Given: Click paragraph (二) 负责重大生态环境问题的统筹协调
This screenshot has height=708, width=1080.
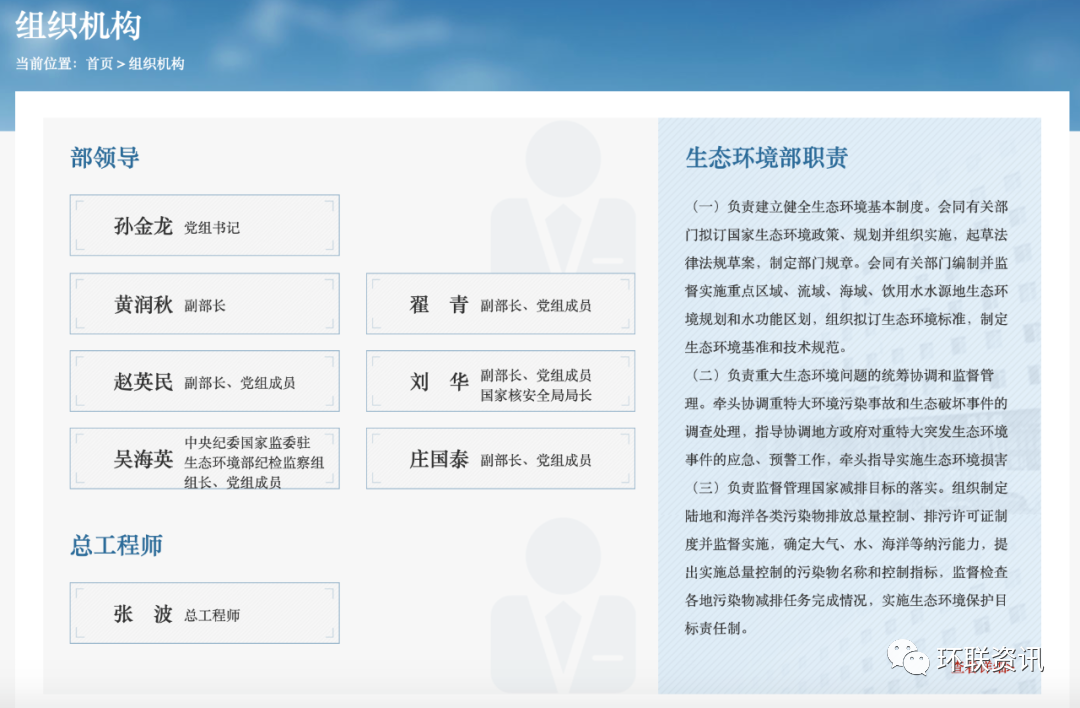Looking at the screenshot, I should [847, 417].
